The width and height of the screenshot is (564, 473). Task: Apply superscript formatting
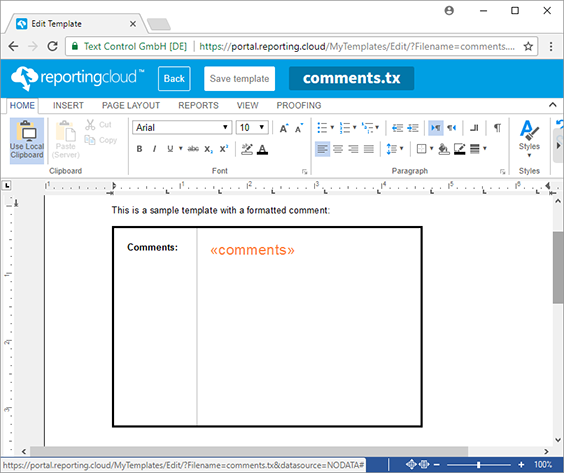tap(224, 149)
